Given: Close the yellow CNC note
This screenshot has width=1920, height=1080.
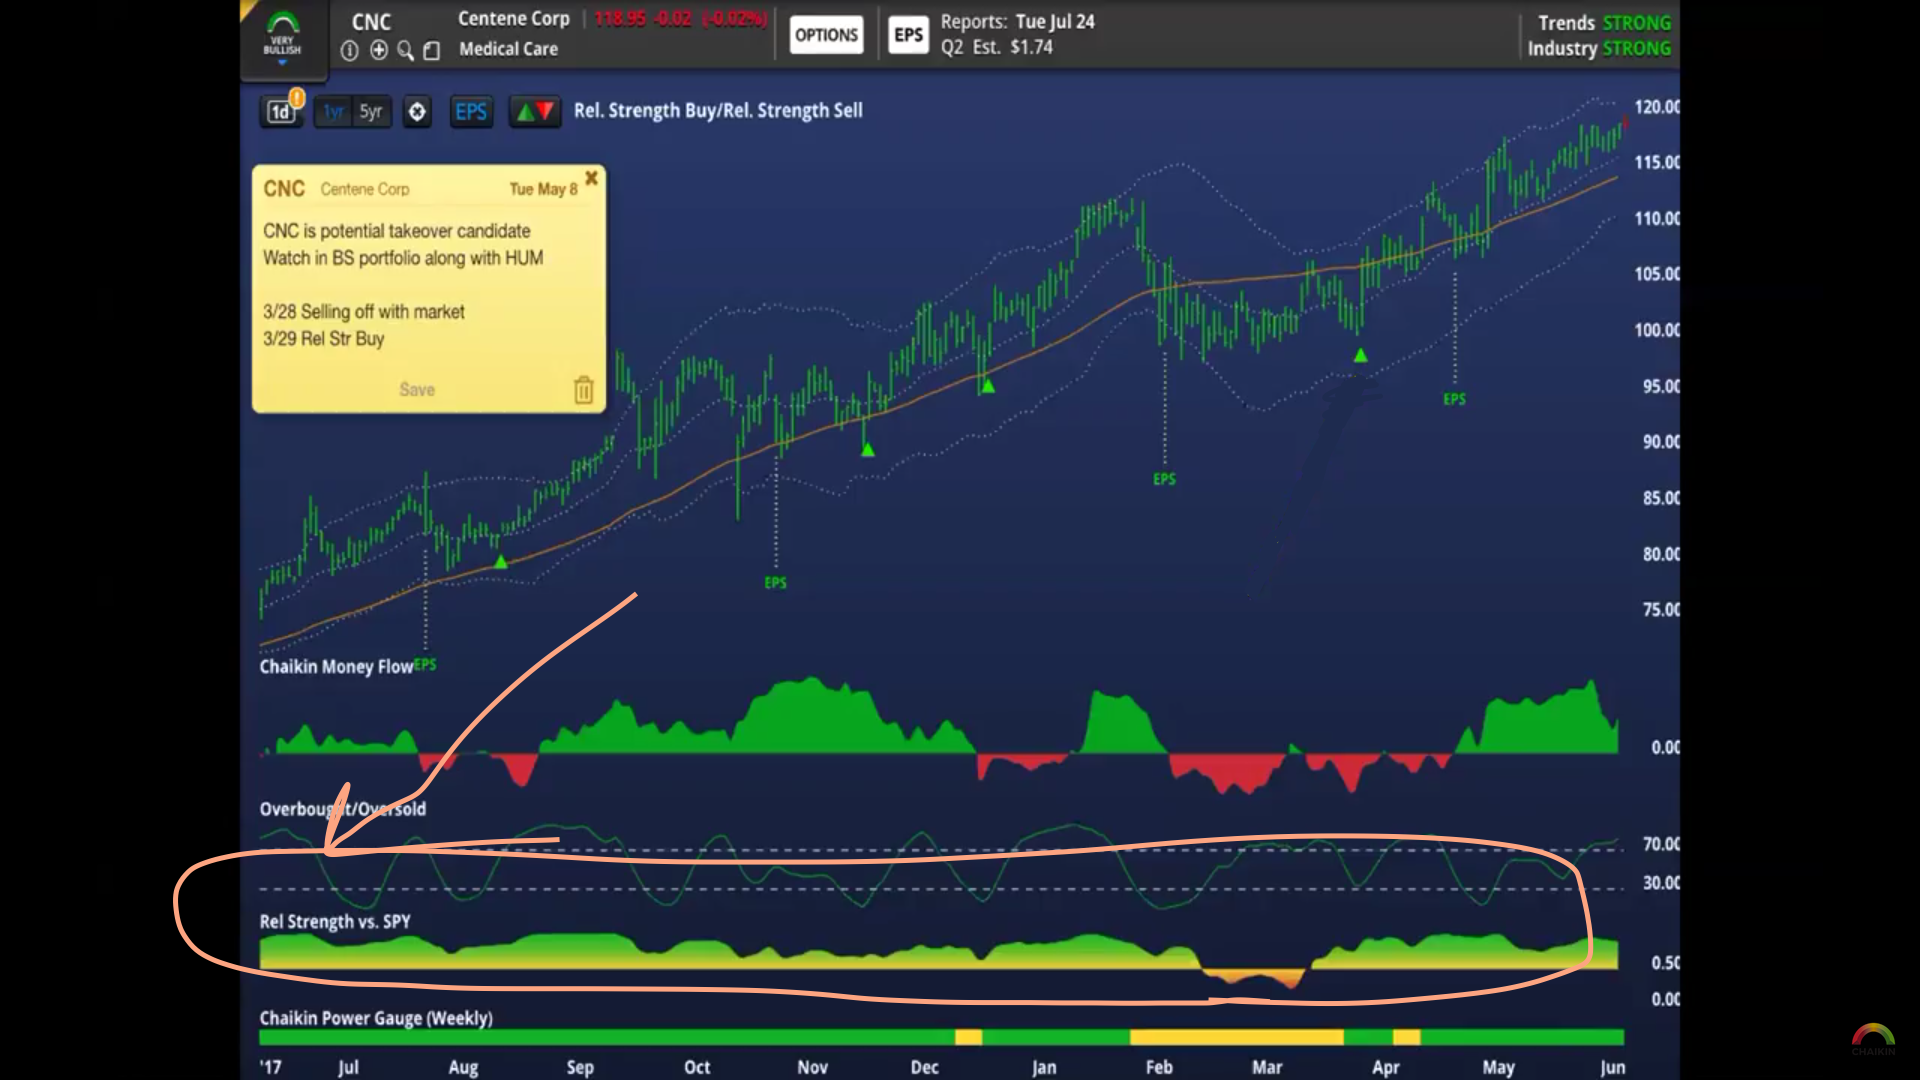Looking at the screenshot, I should pos(591,178).
